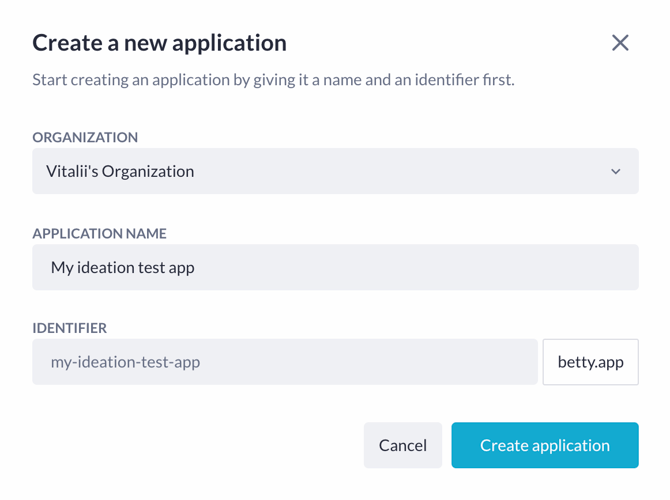Click the 'Start creating an application' description text

[273, 80]
